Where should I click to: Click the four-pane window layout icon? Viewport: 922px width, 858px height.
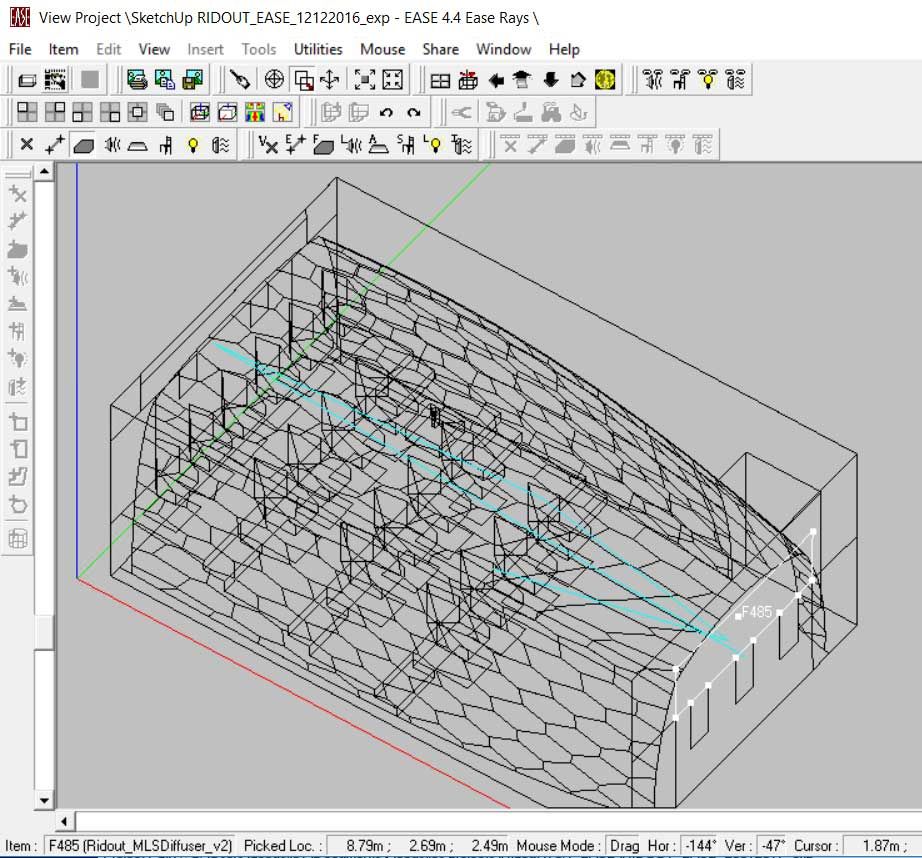[x=440, y=80]
